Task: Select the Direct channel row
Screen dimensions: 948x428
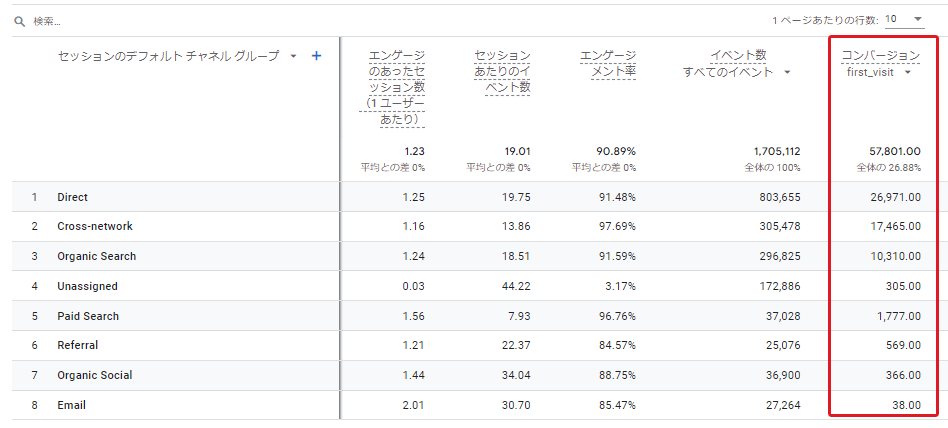Action: 473,196
